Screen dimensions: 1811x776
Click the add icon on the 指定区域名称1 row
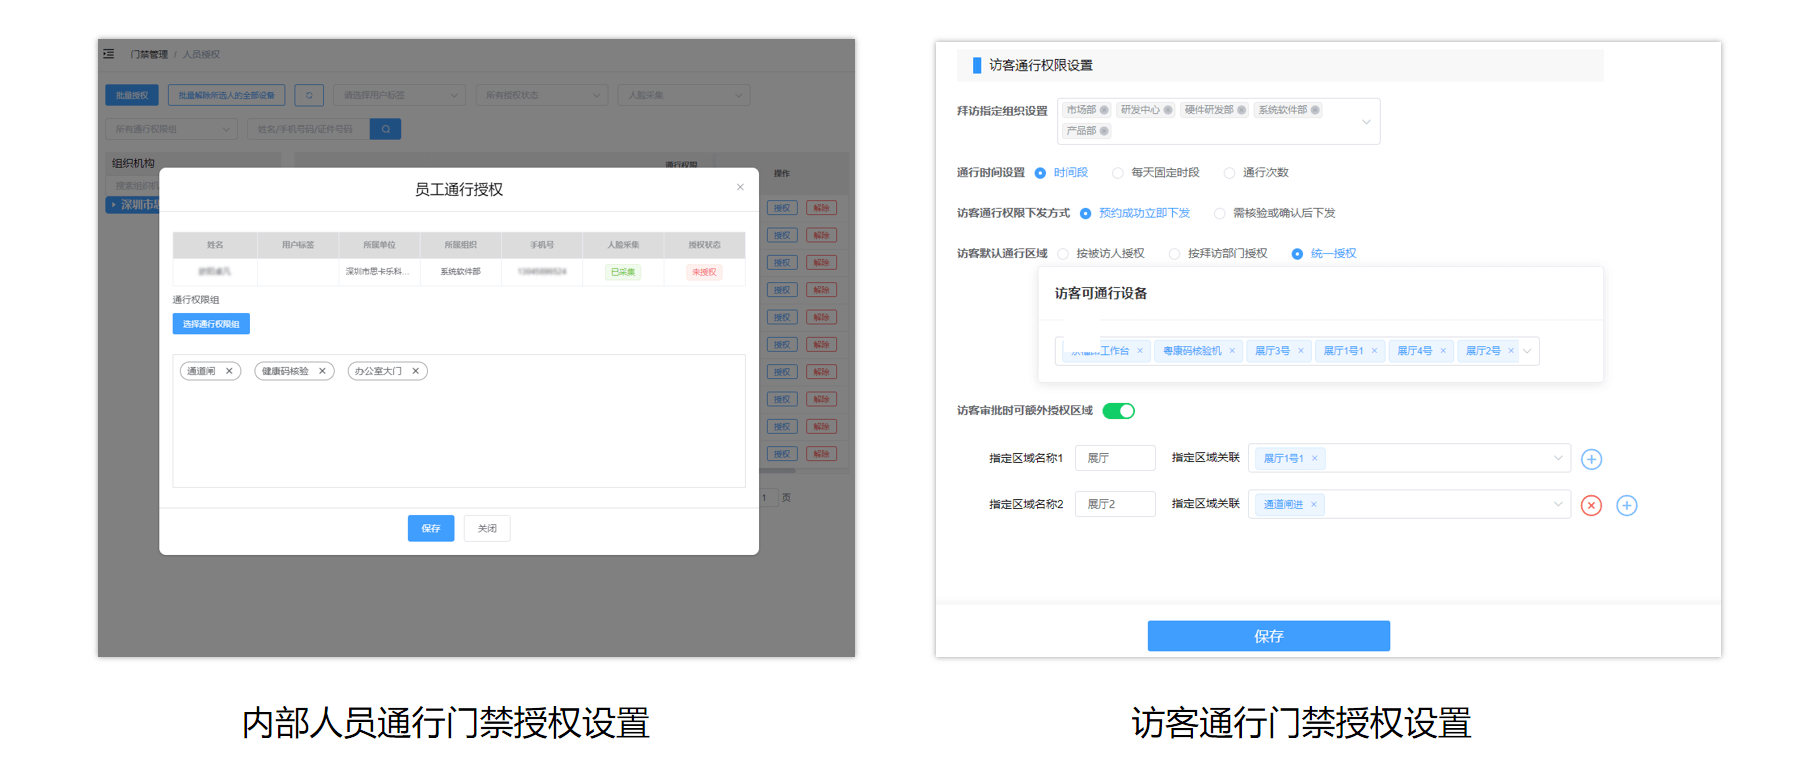(x=1591, y=459)
